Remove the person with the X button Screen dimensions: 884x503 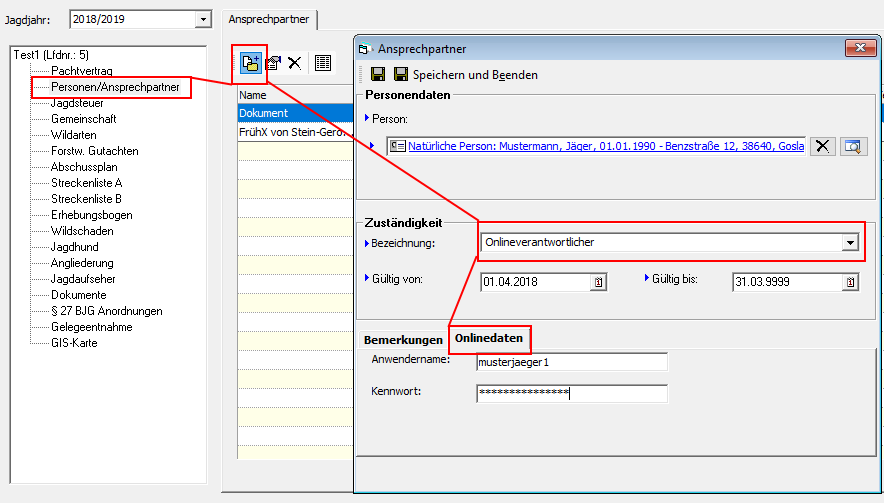(x=822, y=146)
